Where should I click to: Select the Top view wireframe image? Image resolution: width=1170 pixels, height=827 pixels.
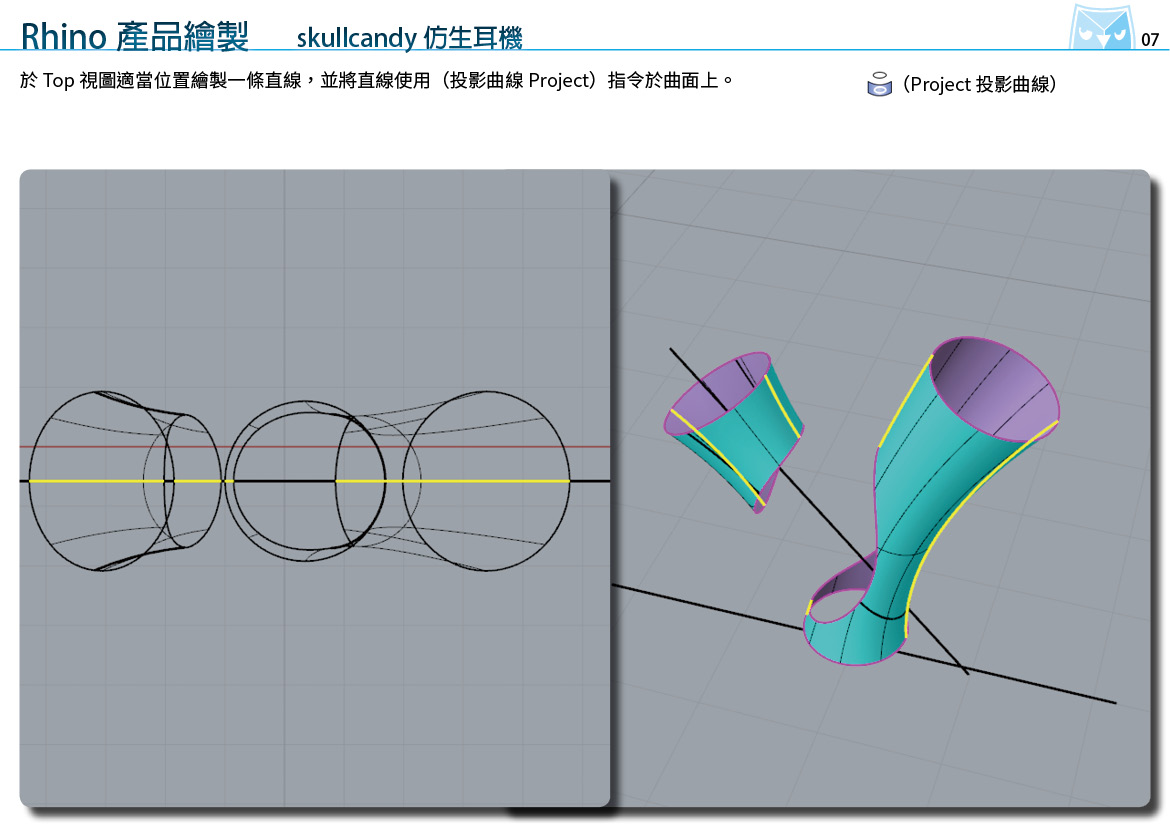tap(315, 488)
